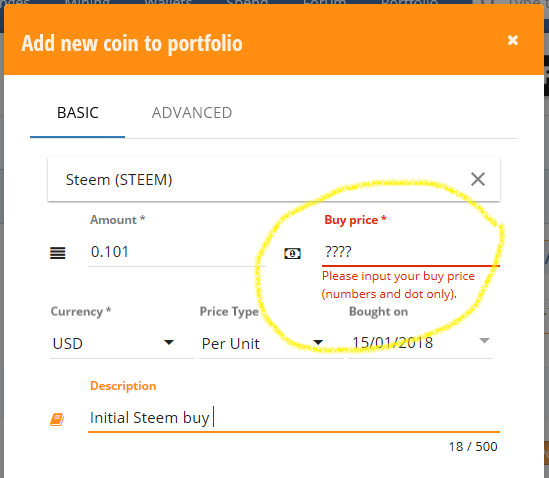Click the 15/01/2018 date value
Image resolution: width=549 pixels, height=478 pixels.
click(x=392, y=342)
